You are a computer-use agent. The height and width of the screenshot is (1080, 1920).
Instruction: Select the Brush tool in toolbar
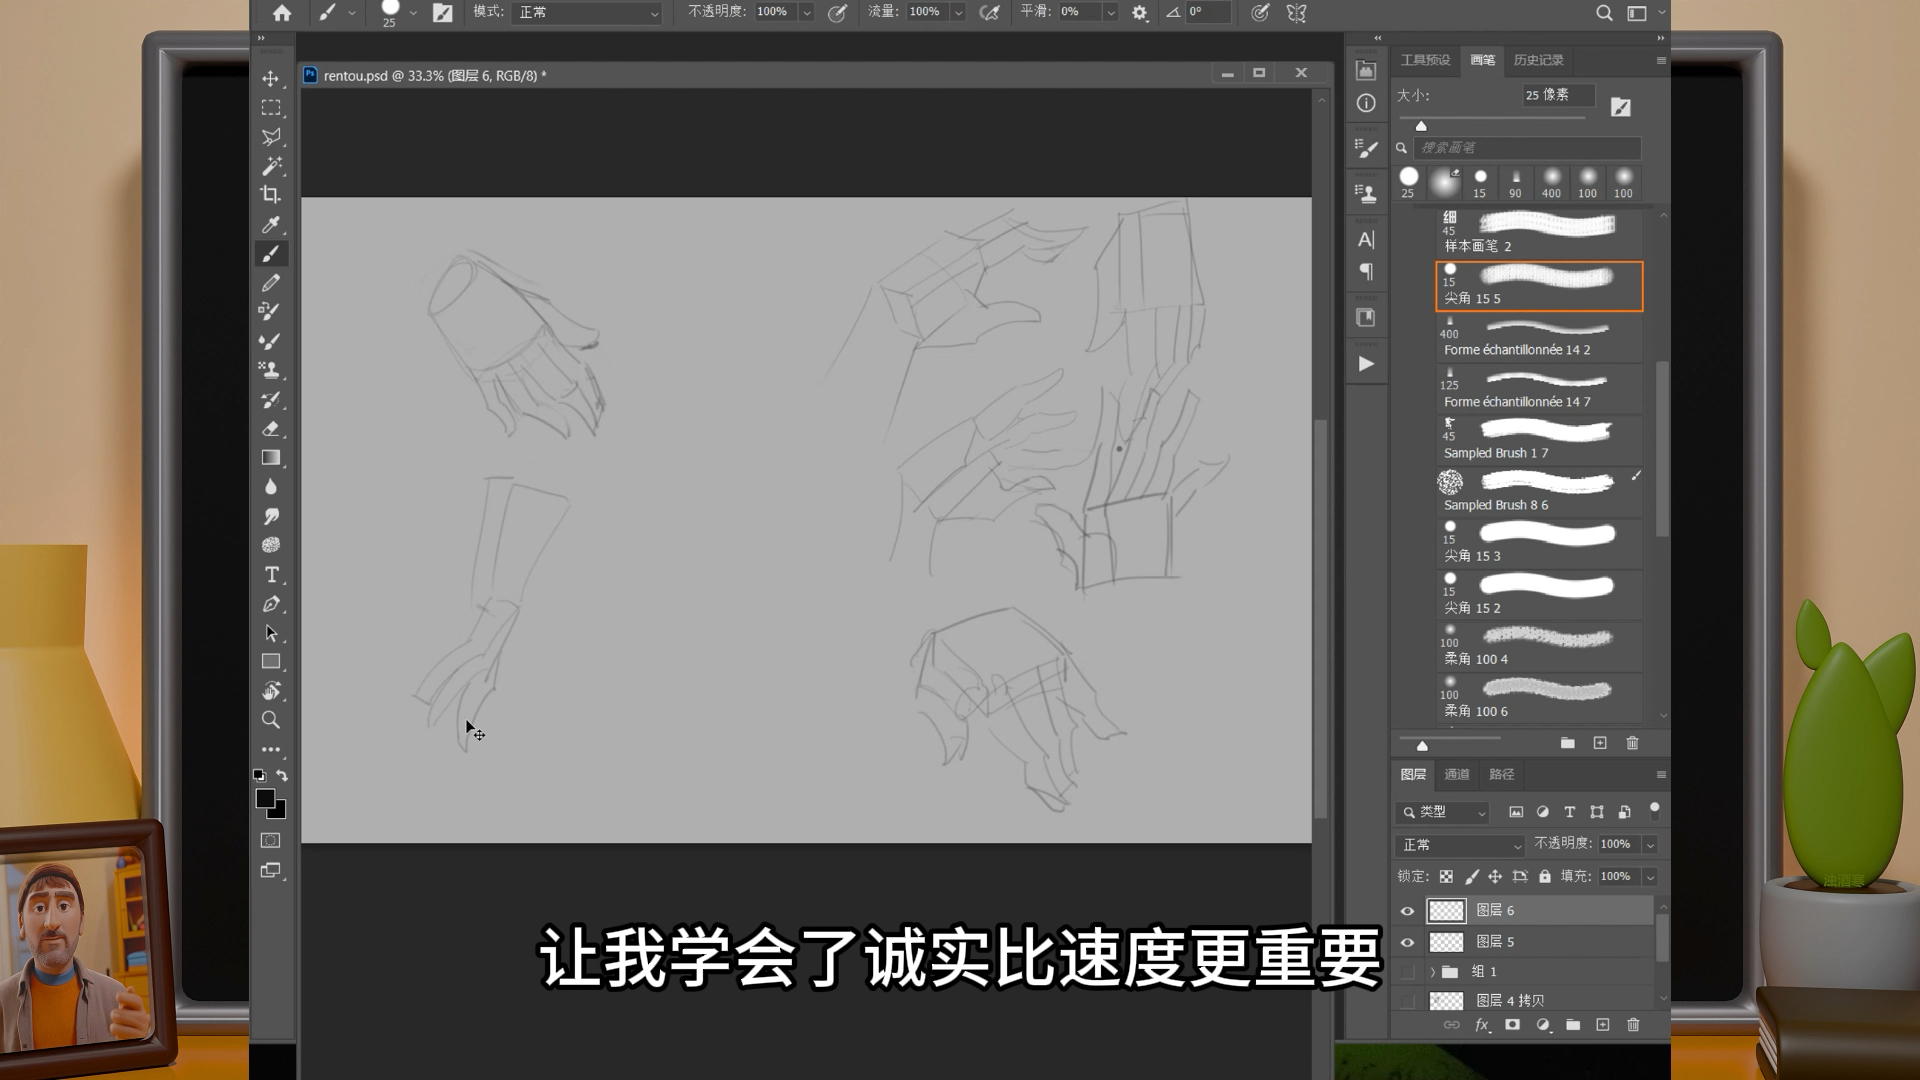pyautogui.click(x=272, y=253)
